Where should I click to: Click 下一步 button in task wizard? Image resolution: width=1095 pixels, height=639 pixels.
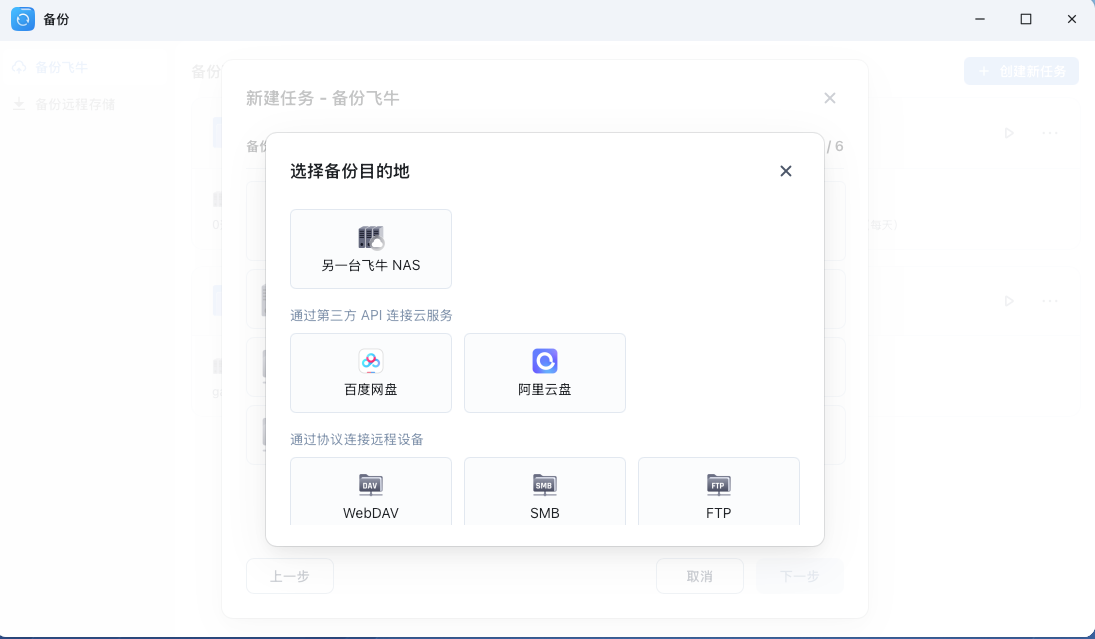point(800,576)
